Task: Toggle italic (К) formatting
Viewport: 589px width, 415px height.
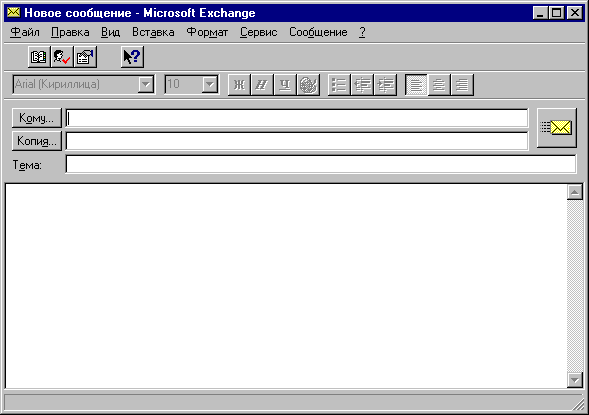Action: (x=262, y=85)
